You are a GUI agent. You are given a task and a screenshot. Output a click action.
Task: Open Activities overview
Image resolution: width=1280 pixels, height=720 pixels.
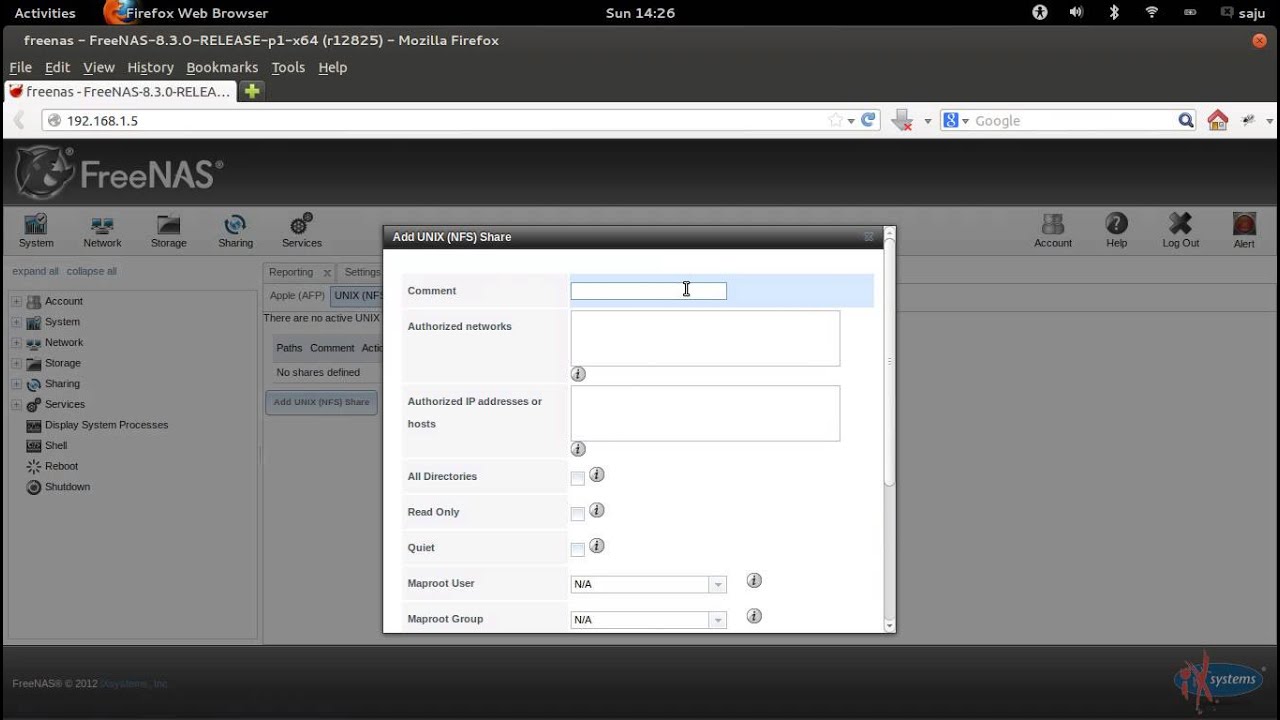click(x=45, y=13)
